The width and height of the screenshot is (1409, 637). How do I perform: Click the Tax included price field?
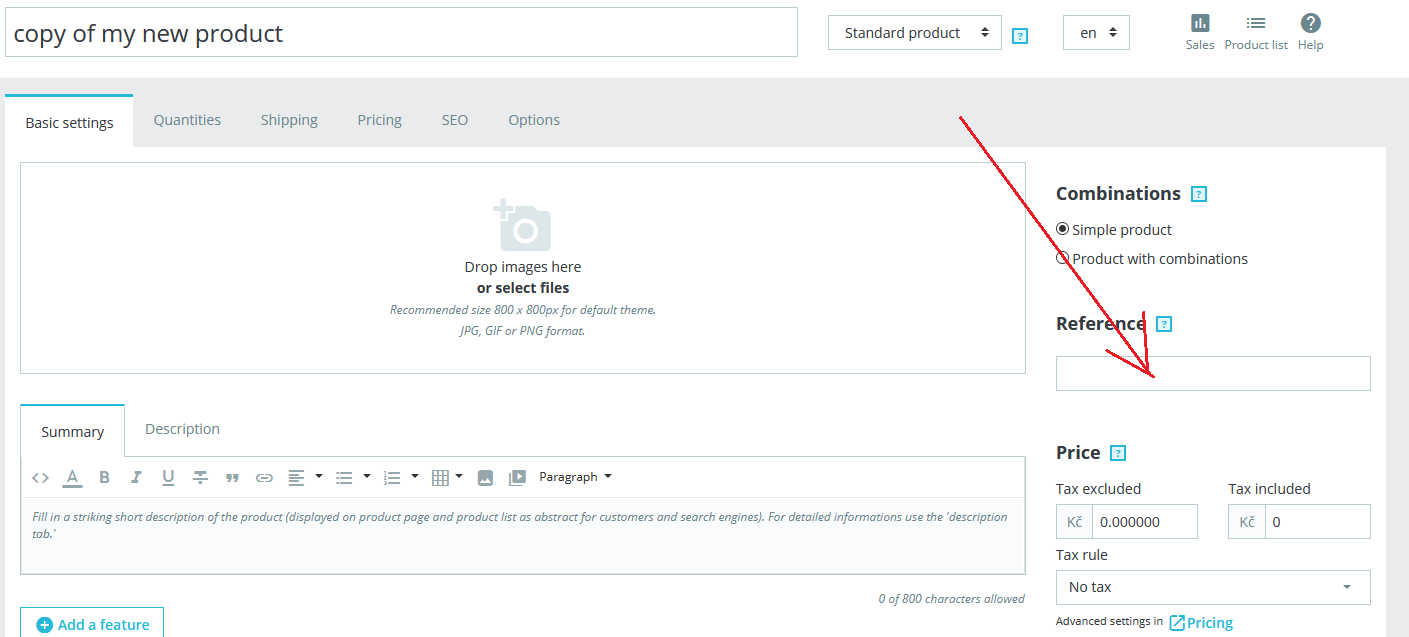pyautogui.click(x=1317, y=522)
